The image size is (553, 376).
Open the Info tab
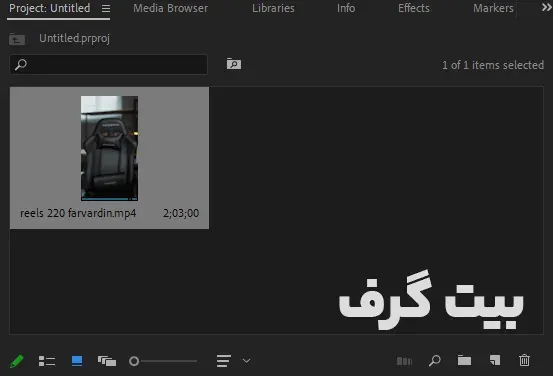pos(346,8)
